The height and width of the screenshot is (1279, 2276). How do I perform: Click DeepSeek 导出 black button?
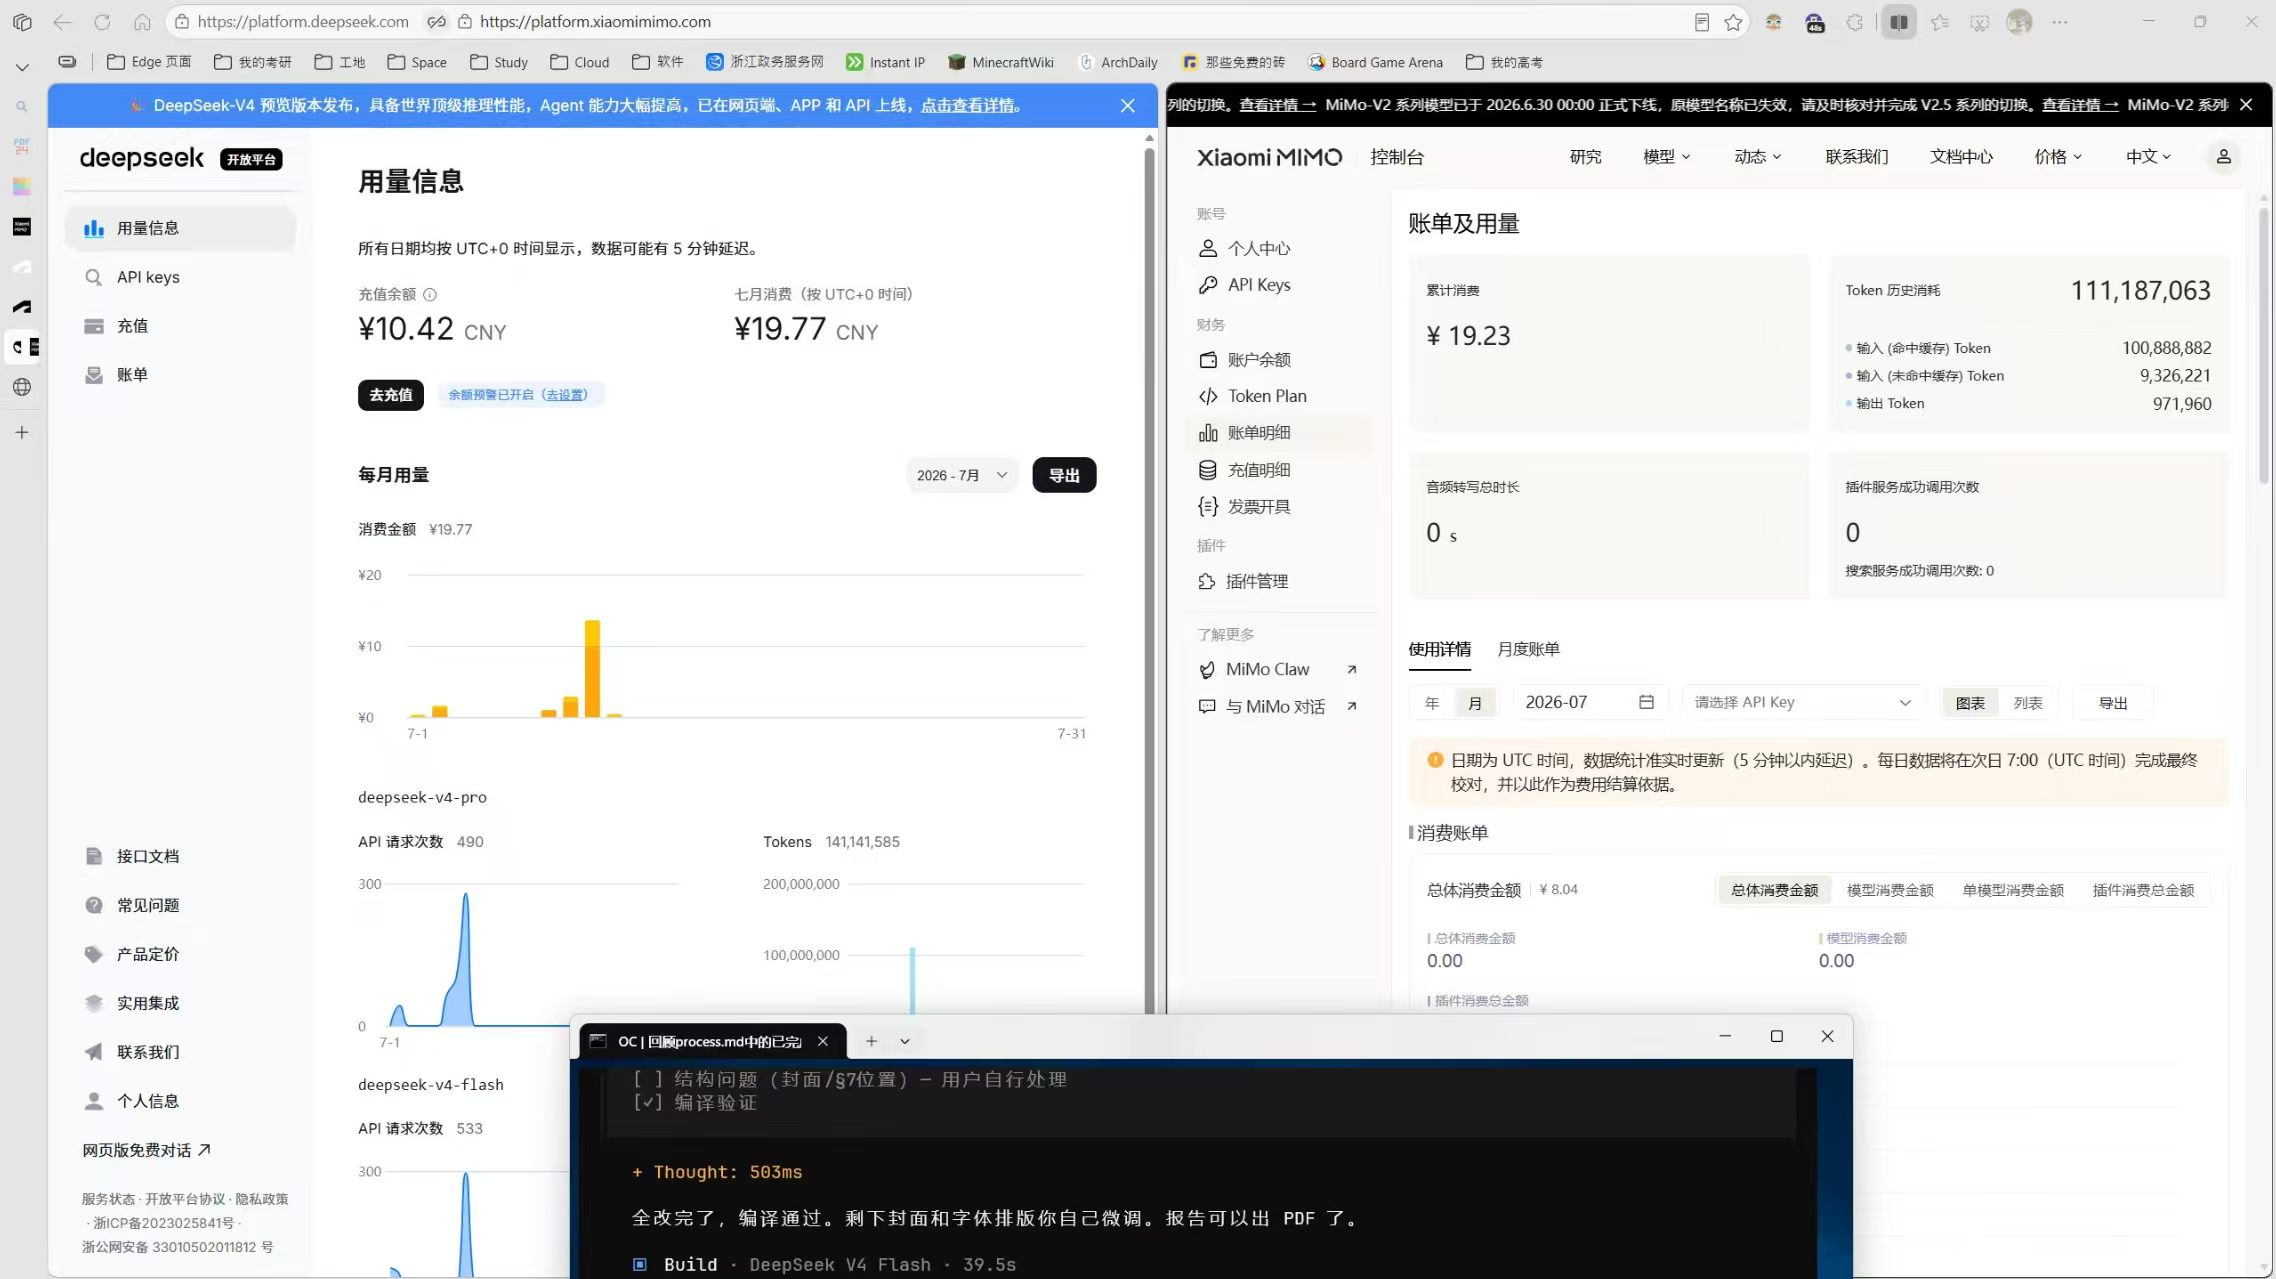(1064, 475)
